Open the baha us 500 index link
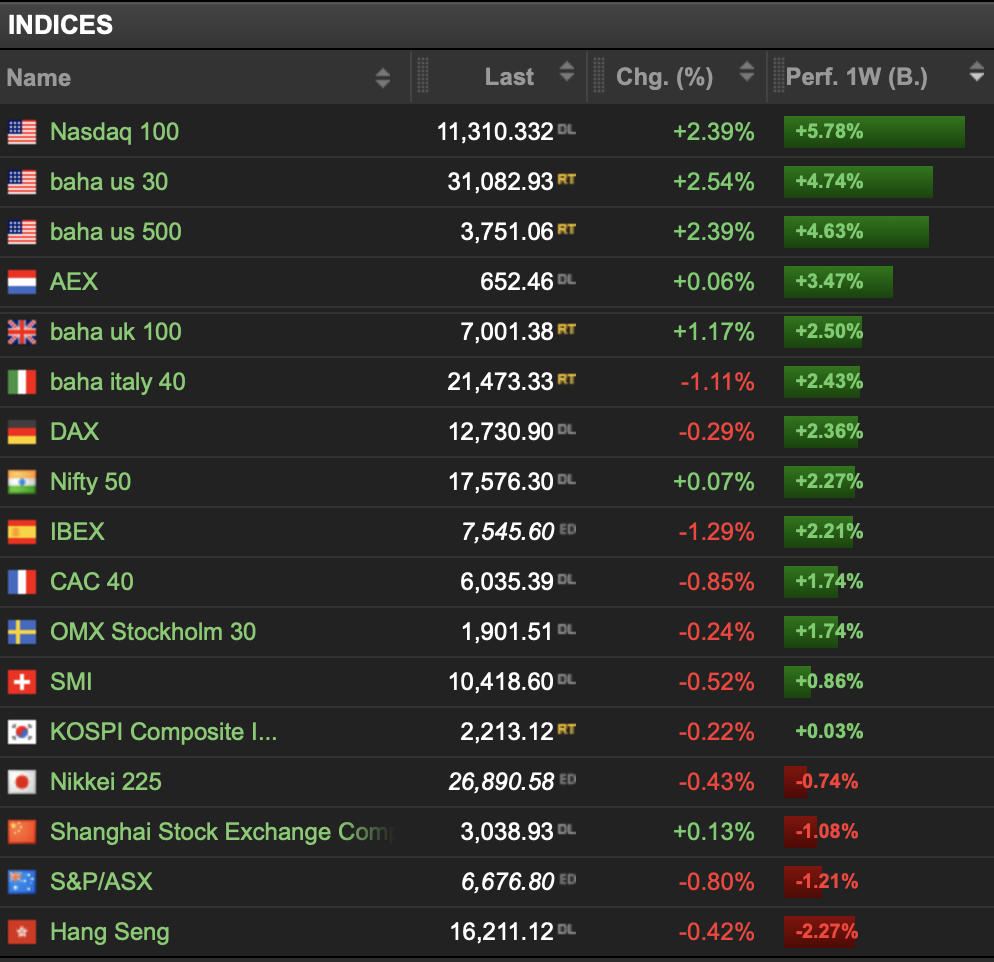 pyautogui.click(x=116, y=232)
